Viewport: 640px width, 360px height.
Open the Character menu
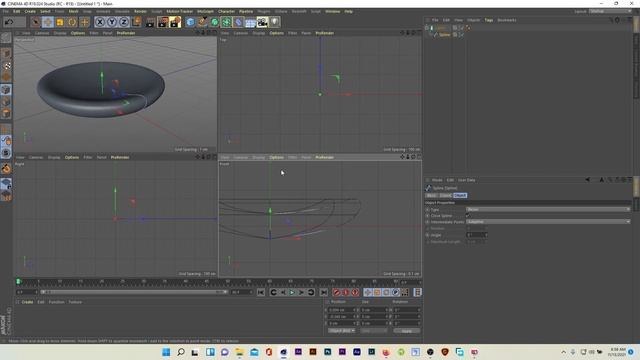click(227, 11)
